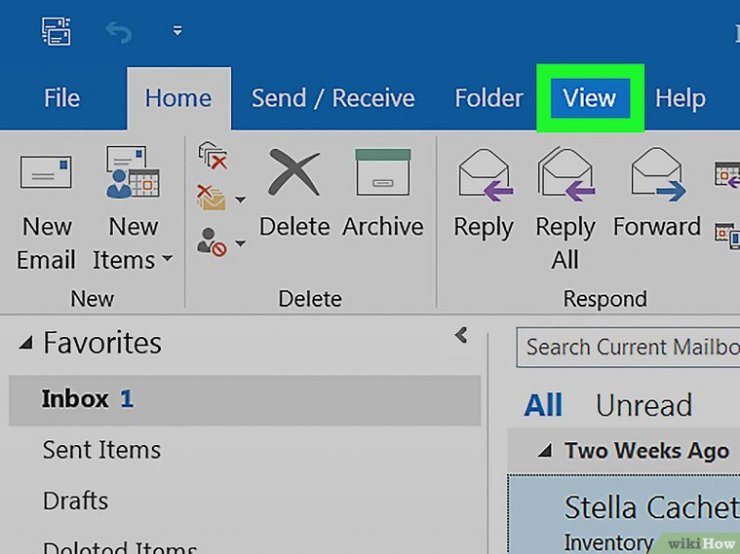
Task: Collapse the Favorites section
Action: [x=26, y=343]
